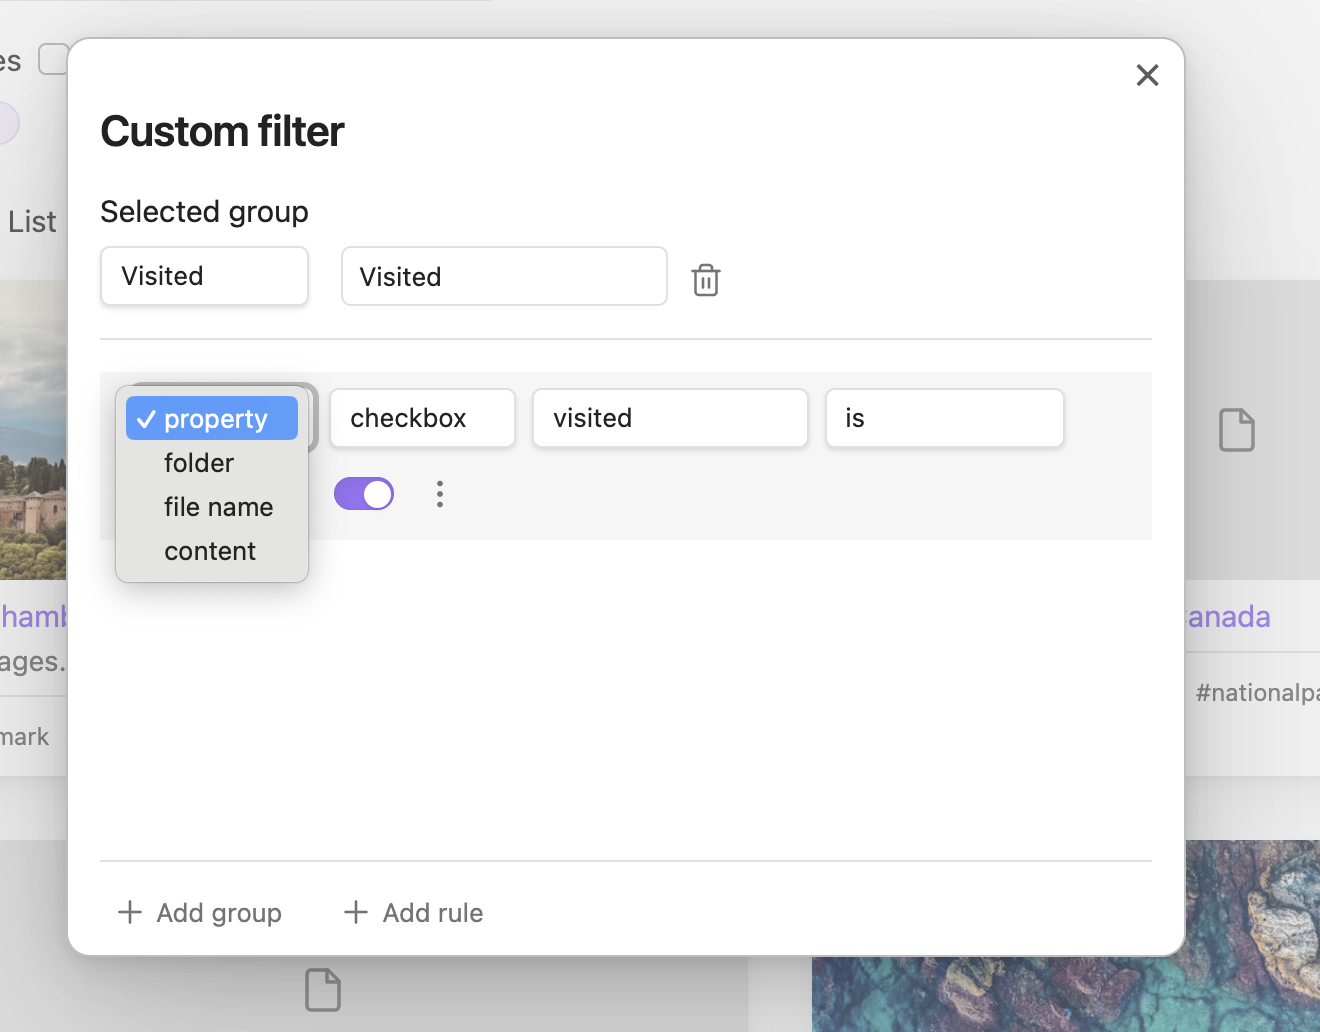The width and height of the screenshot is (1320, 1032).
Task: Open the Selected group 'Visited' dropdown
Action: click(x=204, y=276)
